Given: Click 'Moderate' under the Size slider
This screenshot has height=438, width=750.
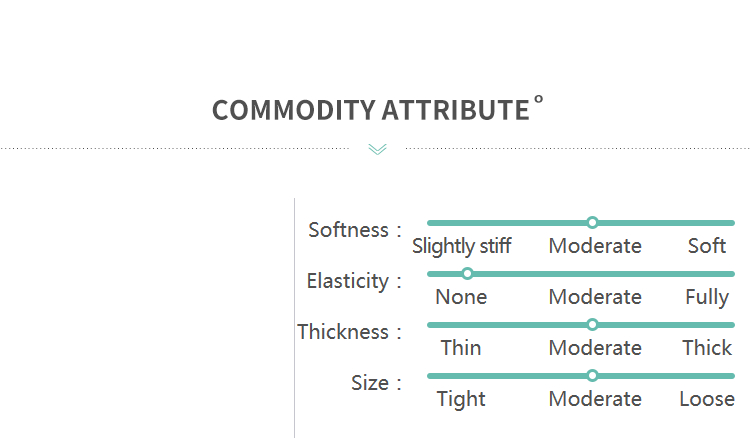Looking at the screenshot, I should pyautogui.click(x=595, y=399).
